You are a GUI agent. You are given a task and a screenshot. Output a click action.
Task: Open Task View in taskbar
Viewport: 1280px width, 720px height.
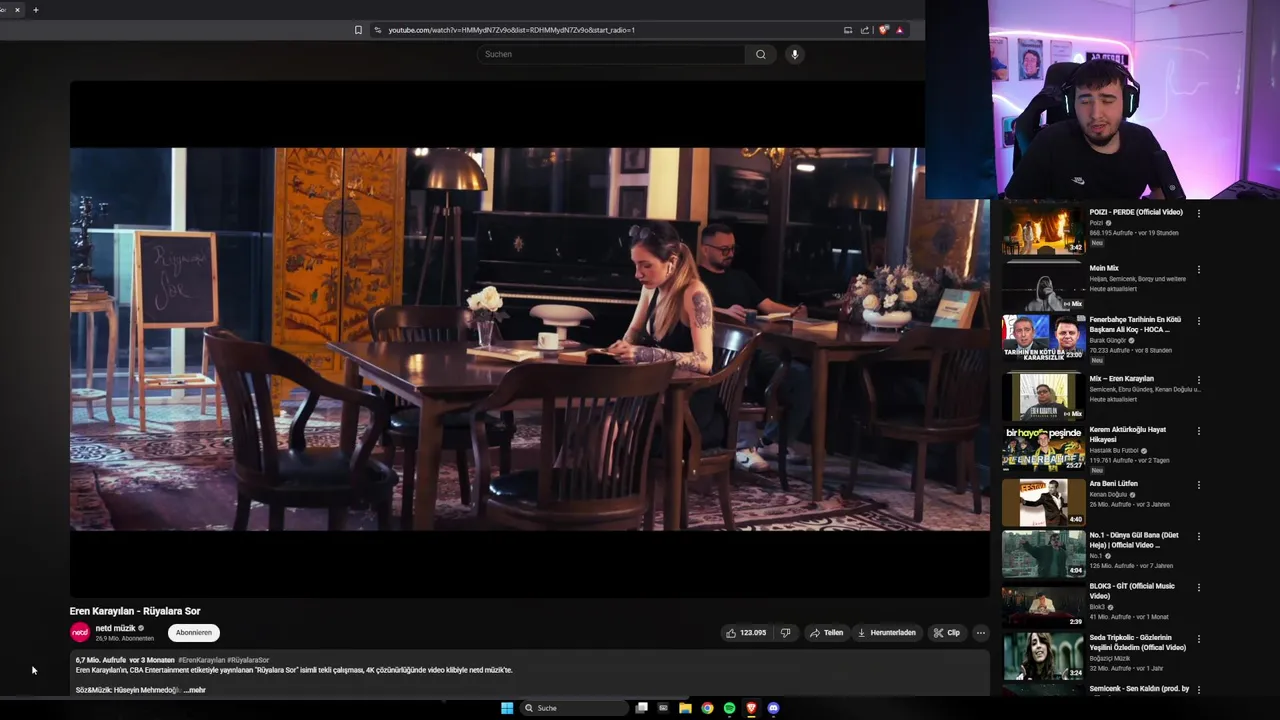pos(642,708)
